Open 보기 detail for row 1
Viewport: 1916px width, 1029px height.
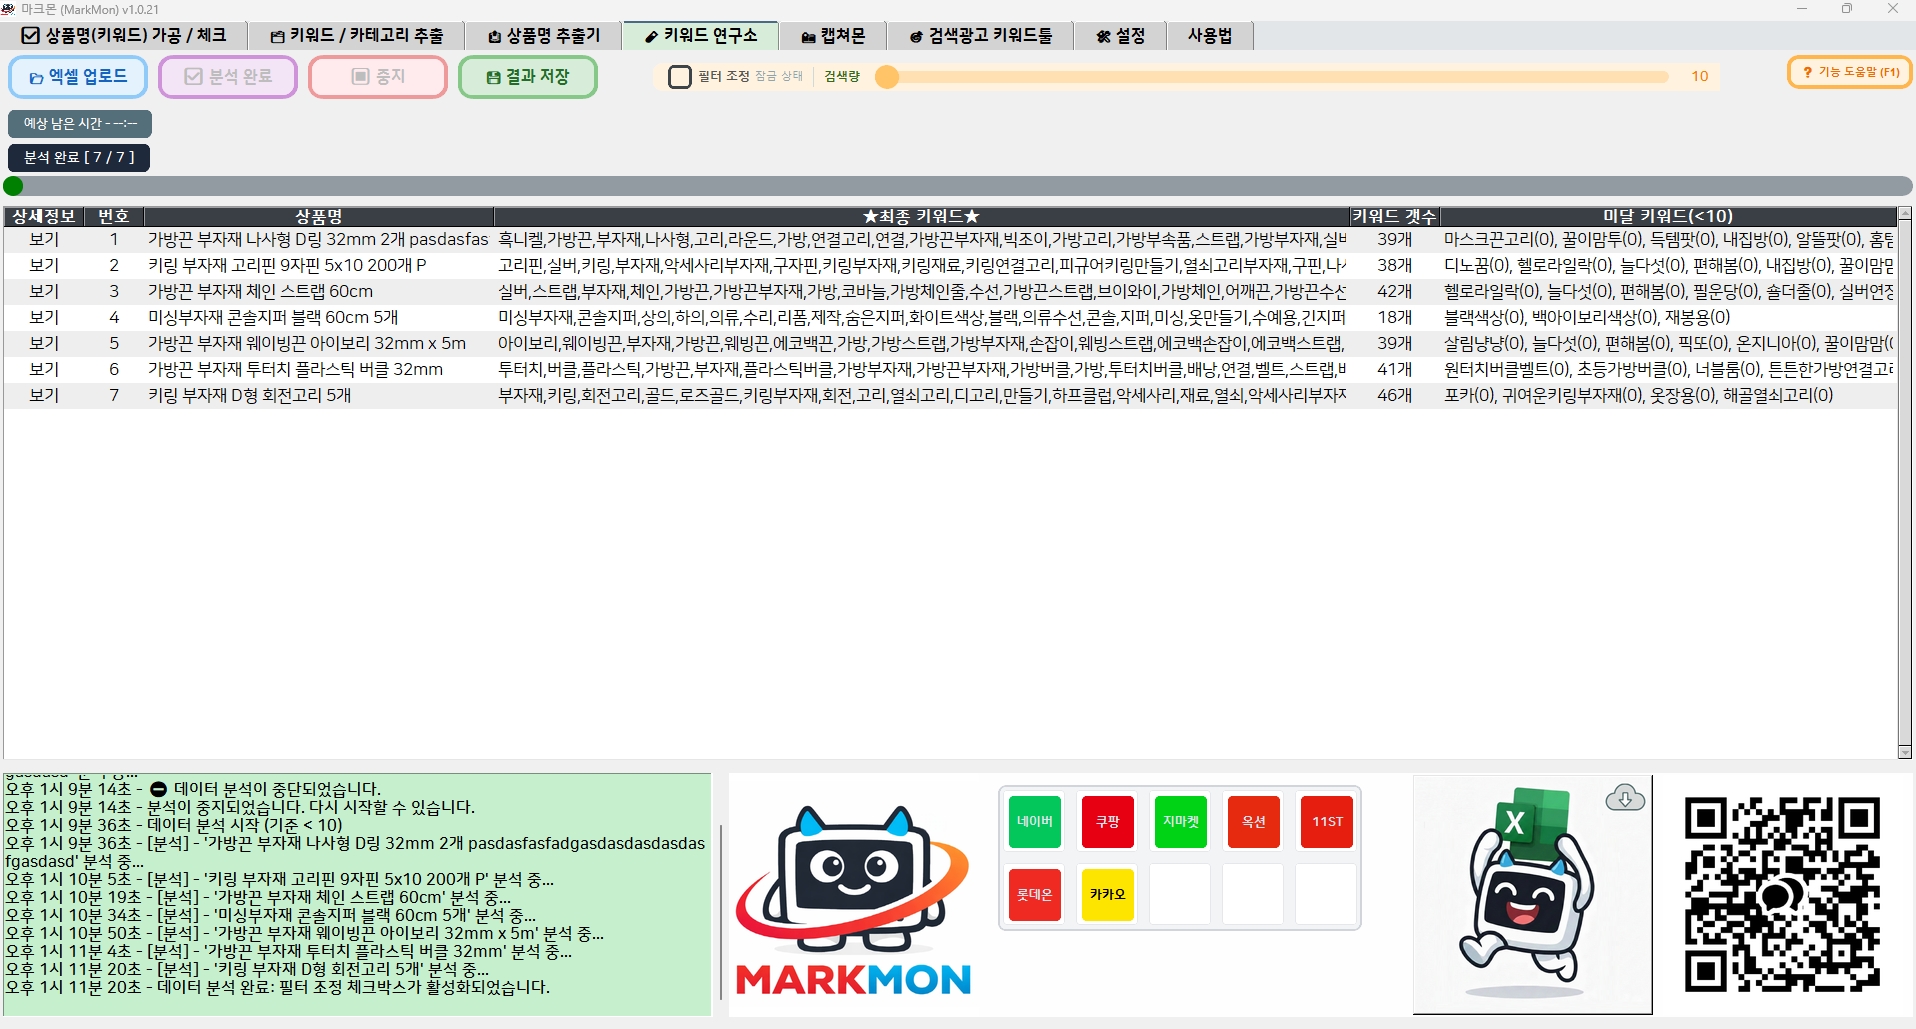44,240
